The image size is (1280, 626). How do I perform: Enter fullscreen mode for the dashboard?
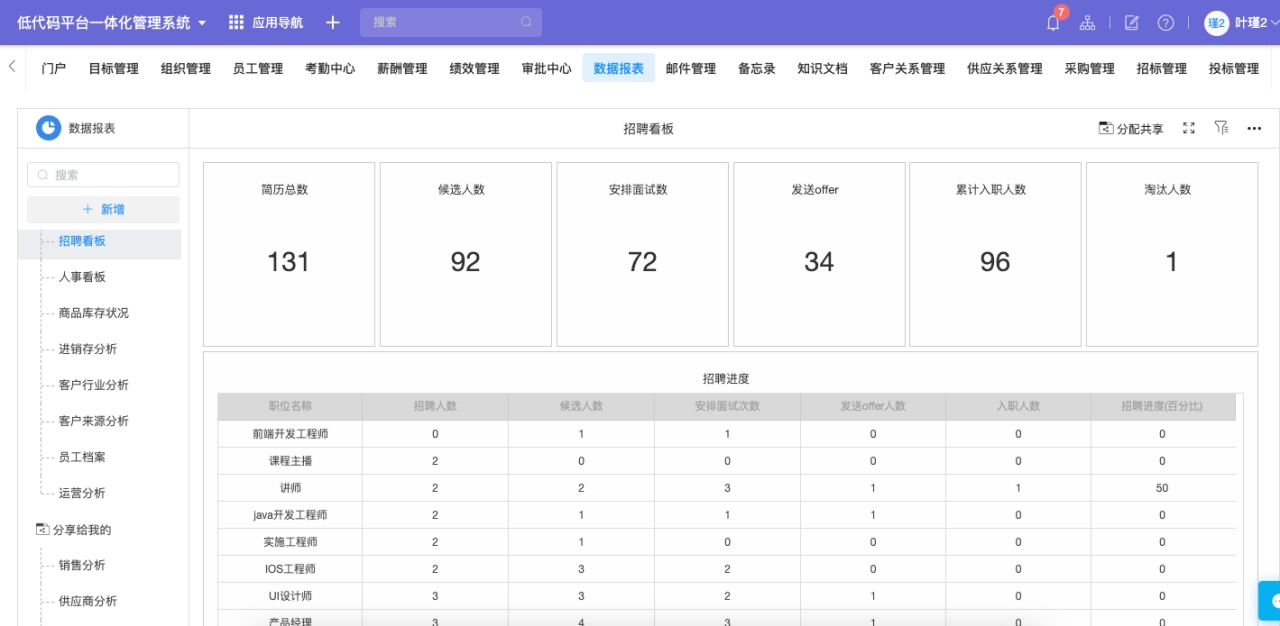[1189, 128]
